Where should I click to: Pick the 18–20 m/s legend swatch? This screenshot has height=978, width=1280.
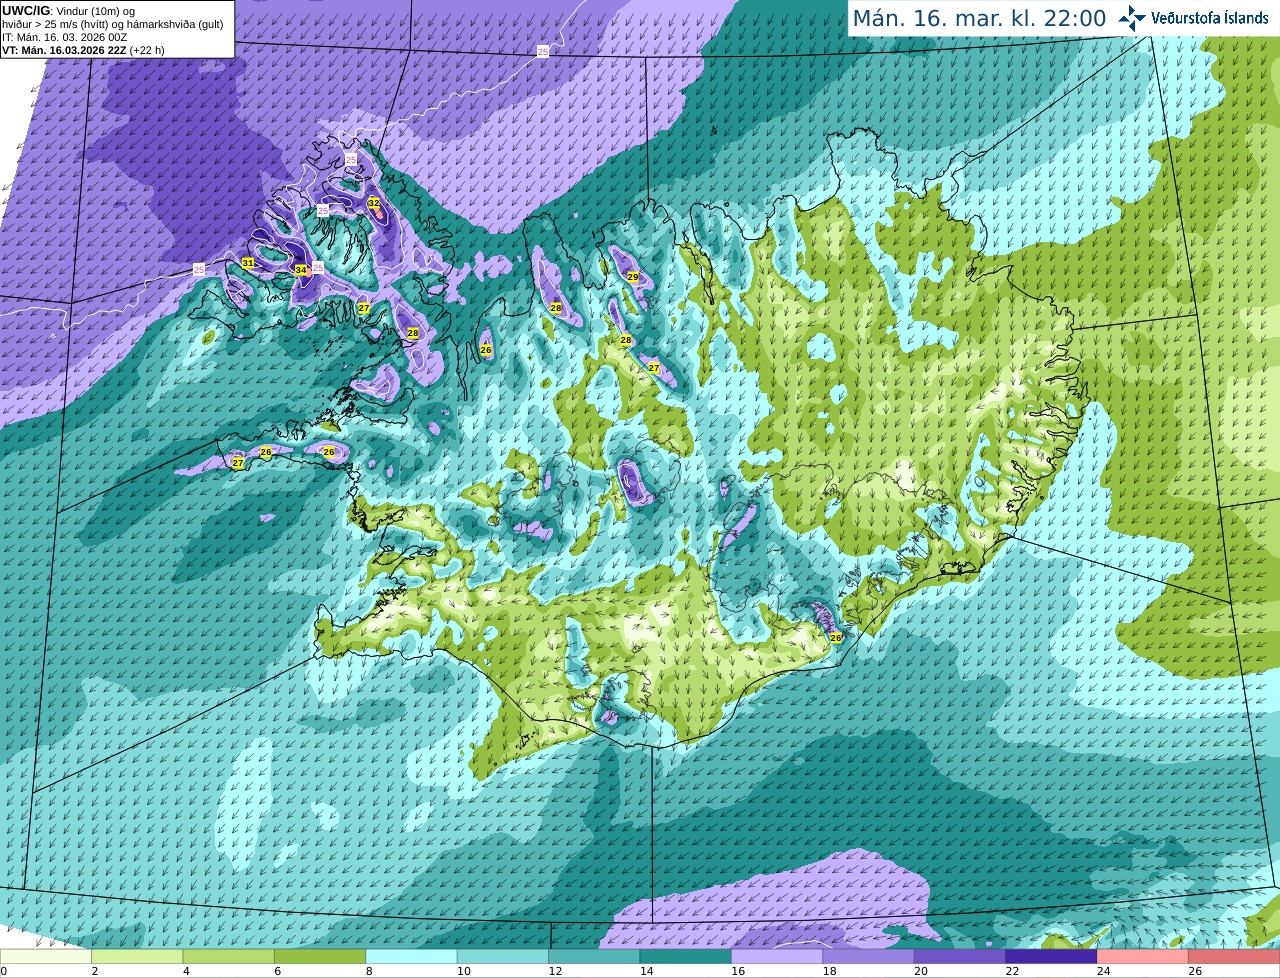[x=869, y=957]
